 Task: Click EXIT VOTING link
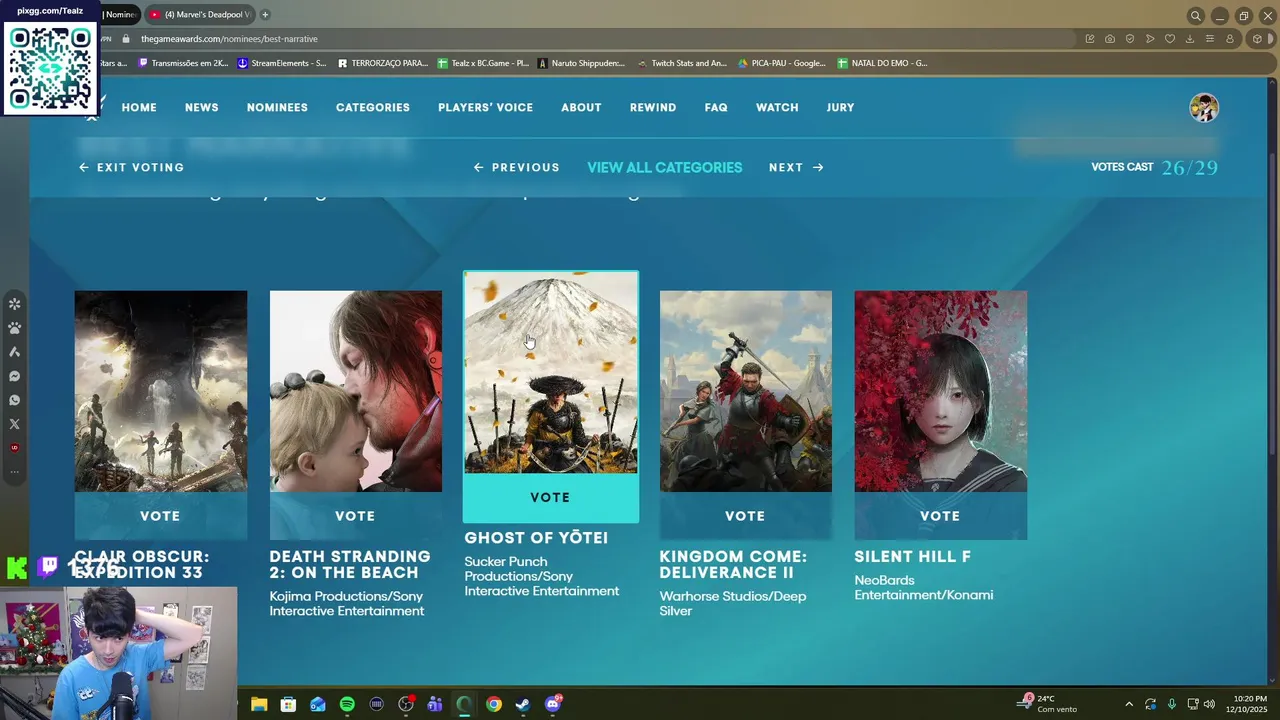(x=132, y=168)
